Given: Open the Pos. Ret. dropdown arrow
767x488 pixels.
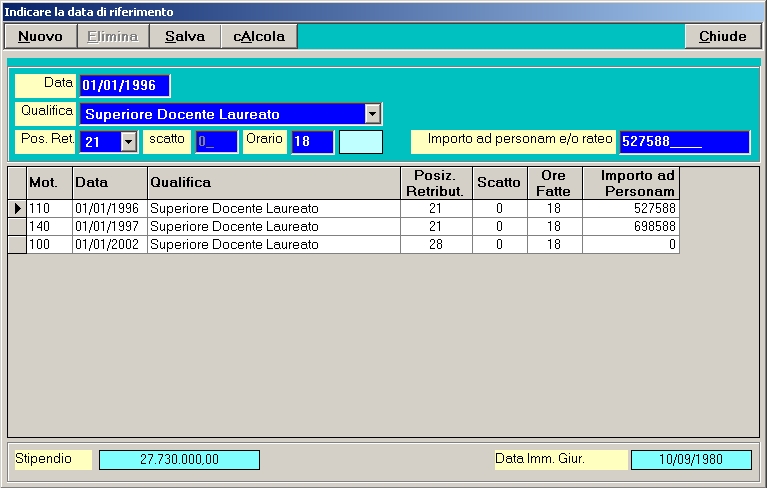Looking at the screenshot, I should [129, 142].
